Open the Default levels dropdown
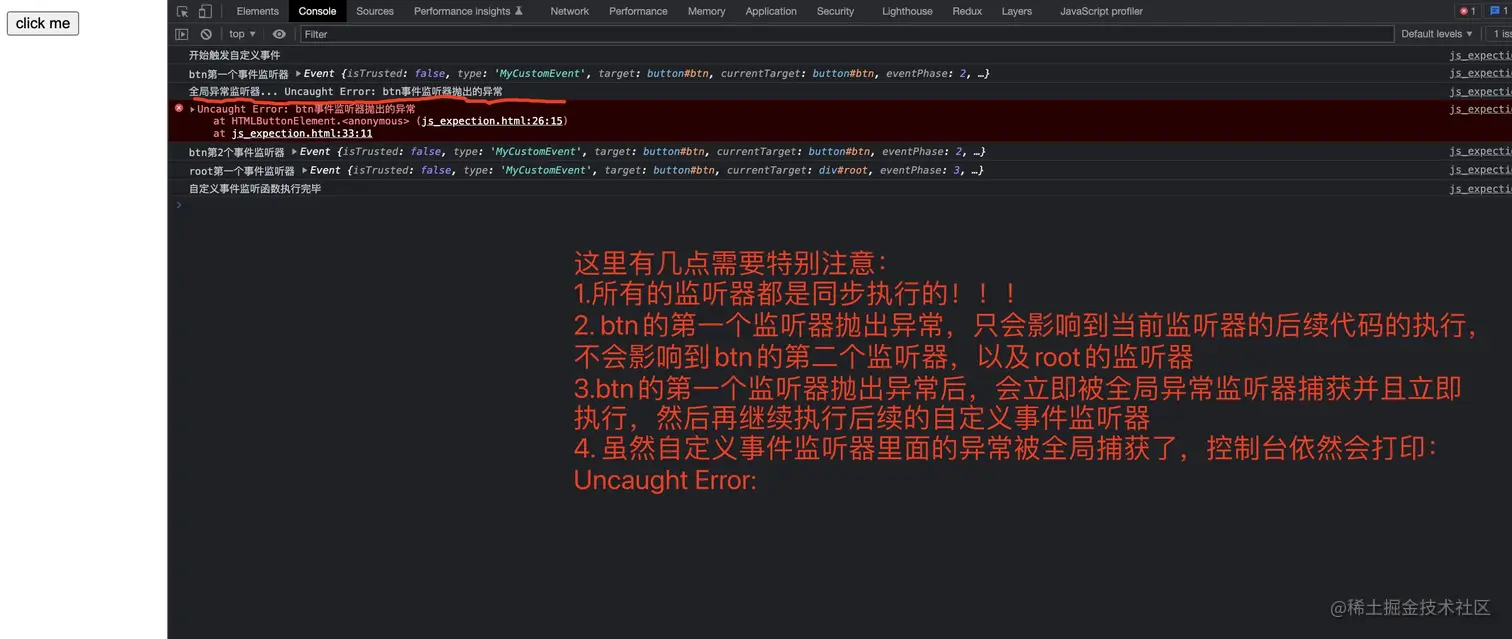The width and height of the screenshot is (1512, 639). point(1437,33)
